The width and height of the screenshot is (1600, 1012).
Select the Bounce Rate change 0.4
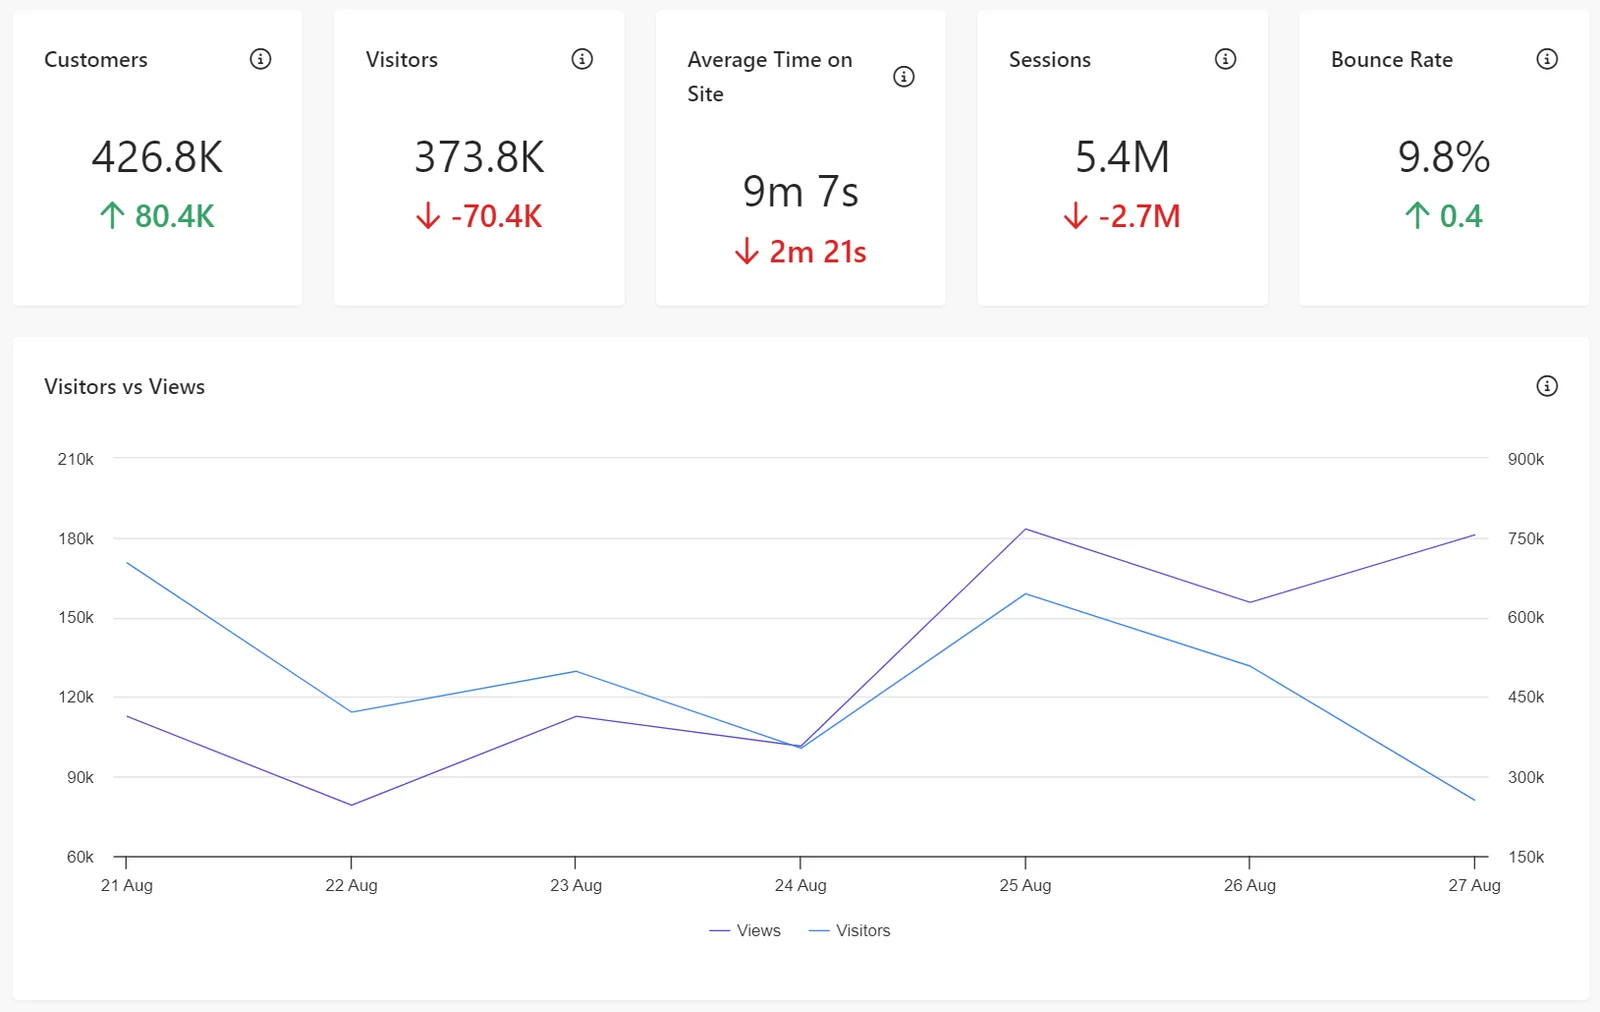[x=1444, y=216]
